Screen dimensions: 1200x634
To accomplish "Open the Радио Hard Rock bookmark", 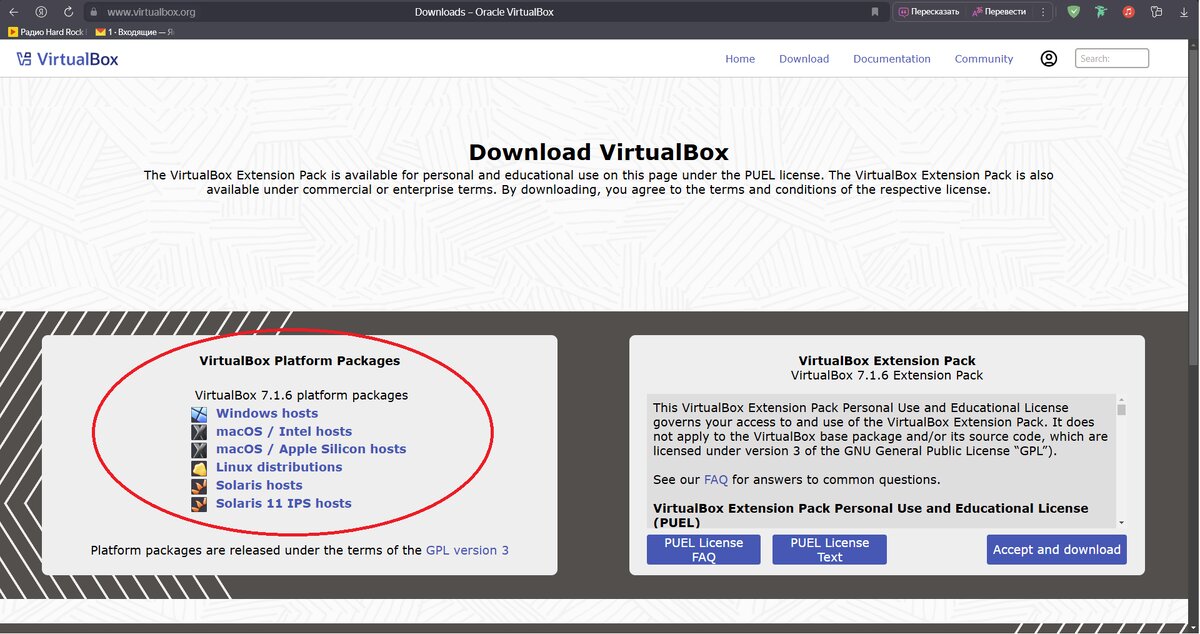I will click(x=46, y=32).
